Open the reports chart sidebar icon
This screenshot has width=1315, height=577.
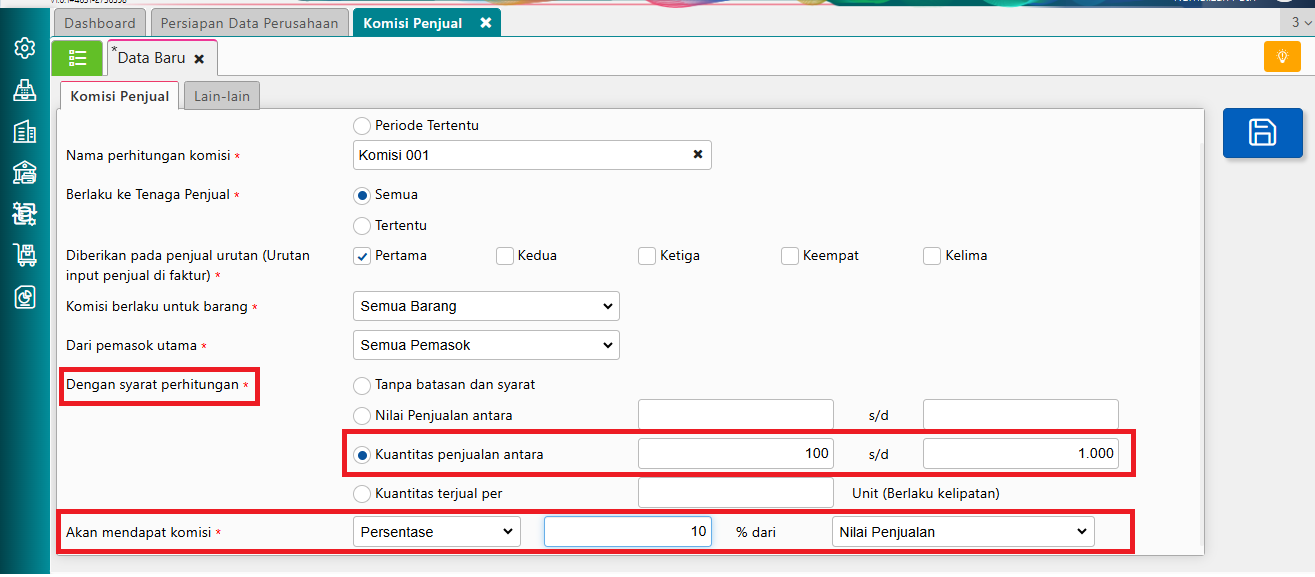(x=24, y=296)
